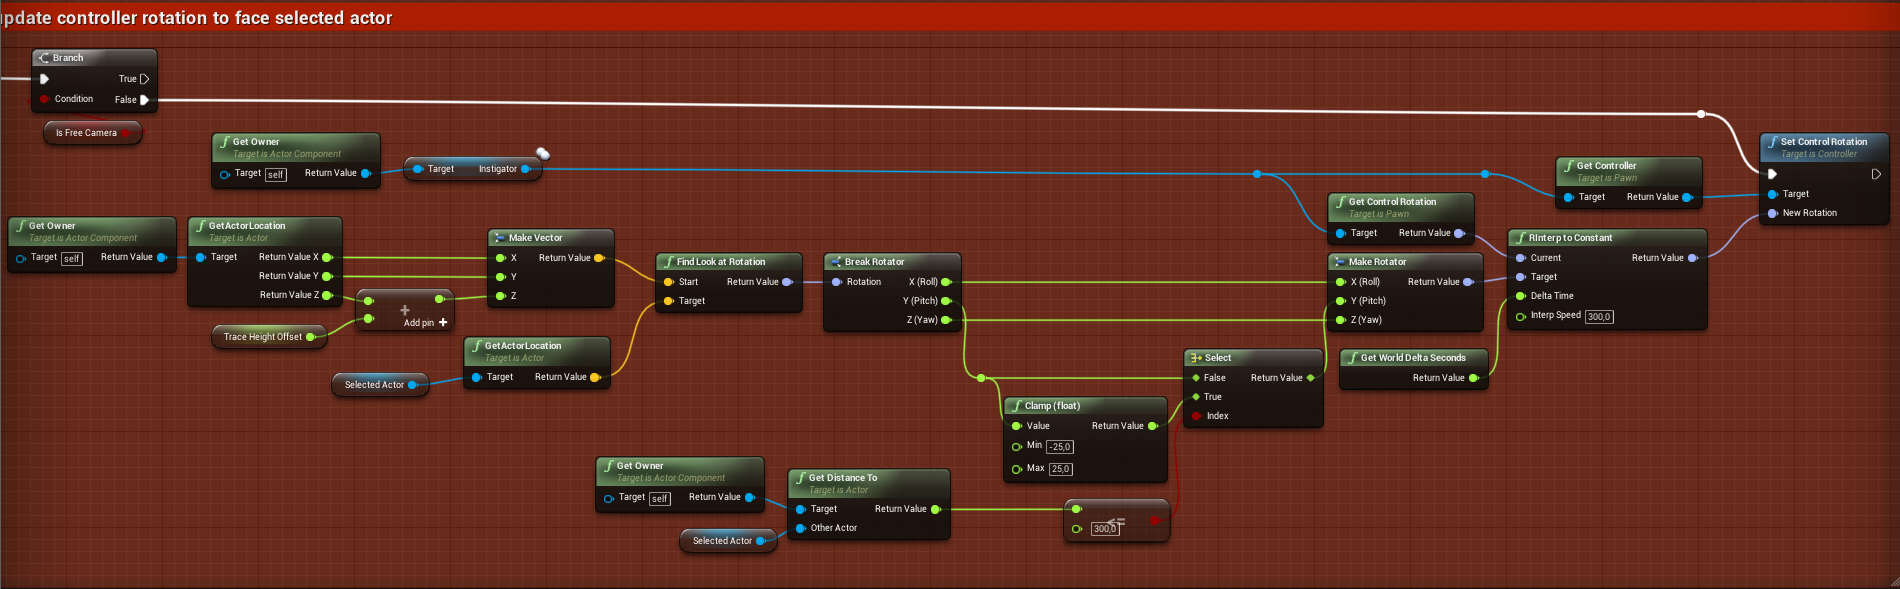This screenshot has height=589, width=1900.
Task: Click the Set Control Rotation function icon
Action: (1772, 142)
